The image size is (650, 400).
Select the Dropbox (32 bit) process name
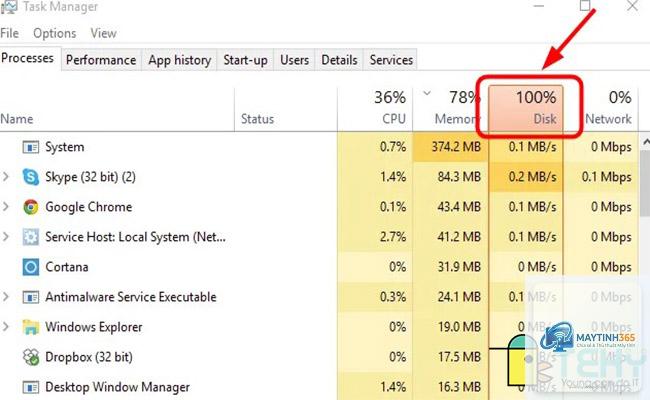coord(89,357)
